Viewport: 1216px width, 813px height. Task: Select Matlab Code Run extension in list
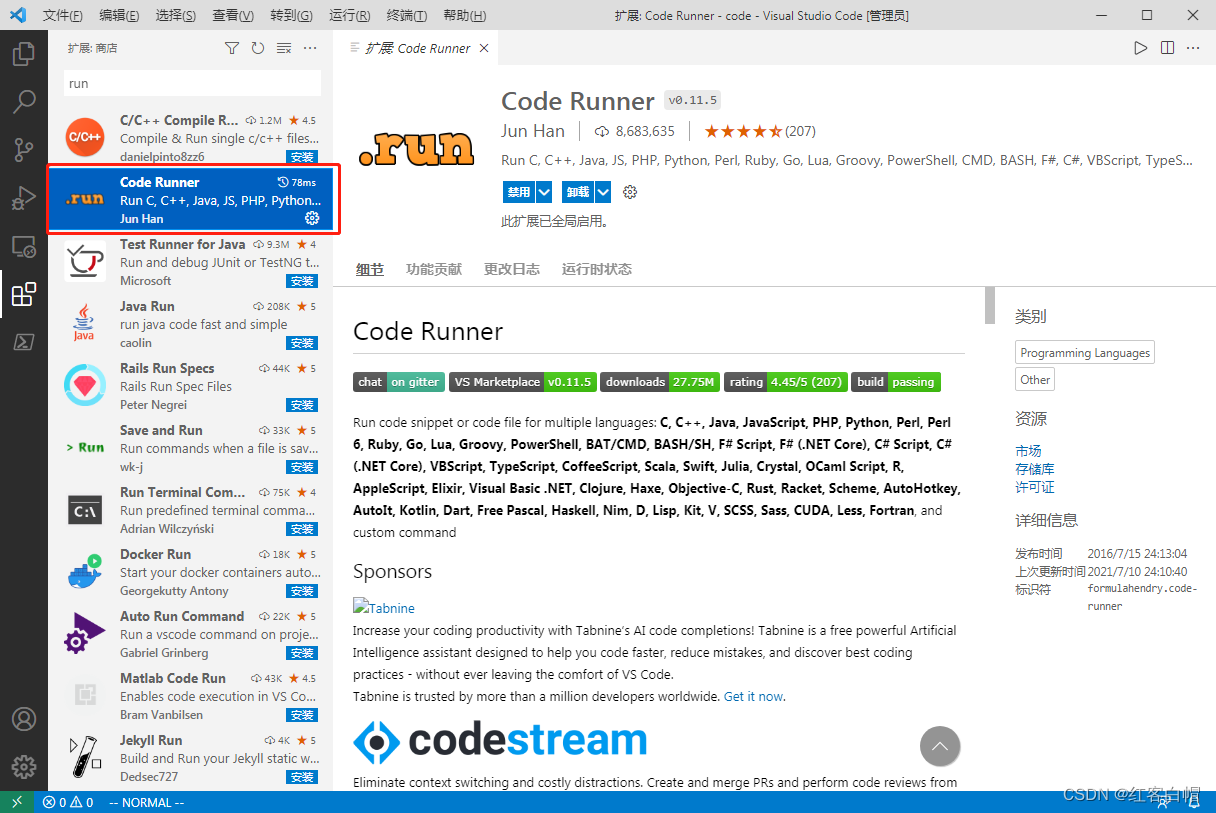190,696
